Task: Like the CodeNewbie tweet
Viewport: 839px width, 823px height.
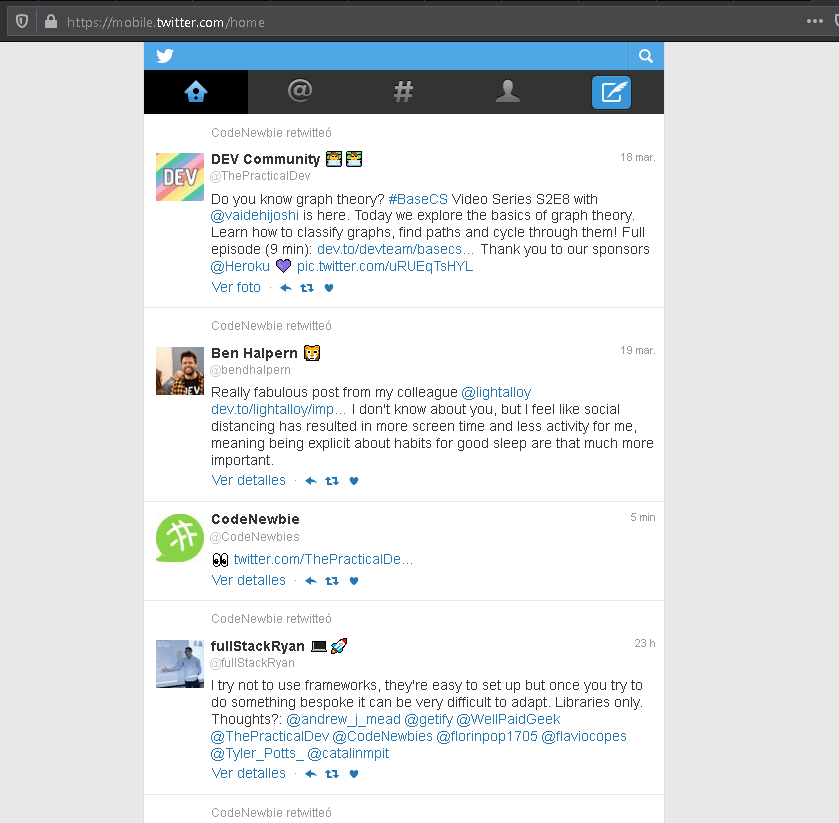Action: (x=354, y=581)
